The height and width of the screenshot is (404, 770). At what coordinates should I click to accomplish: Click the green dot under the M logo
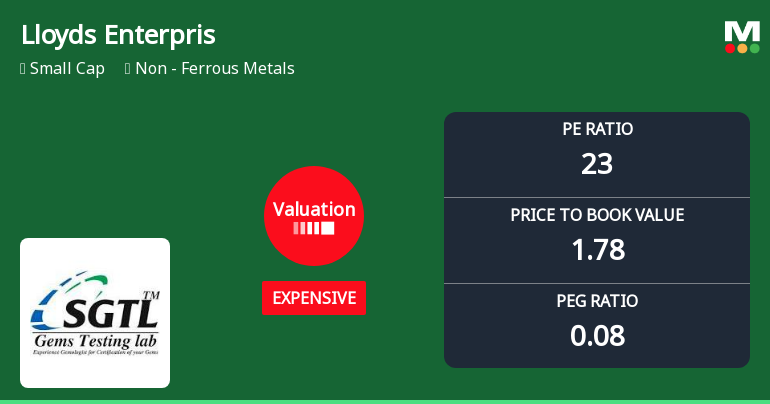(754, 48)
